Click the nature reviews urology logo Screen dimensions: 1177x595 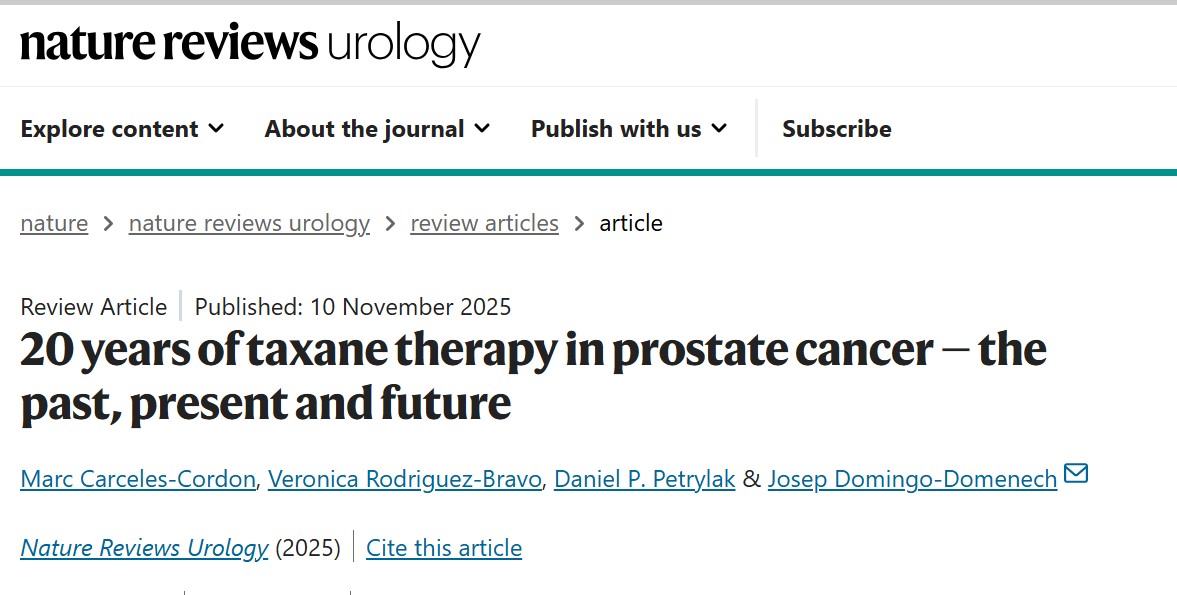click(249, 44)
